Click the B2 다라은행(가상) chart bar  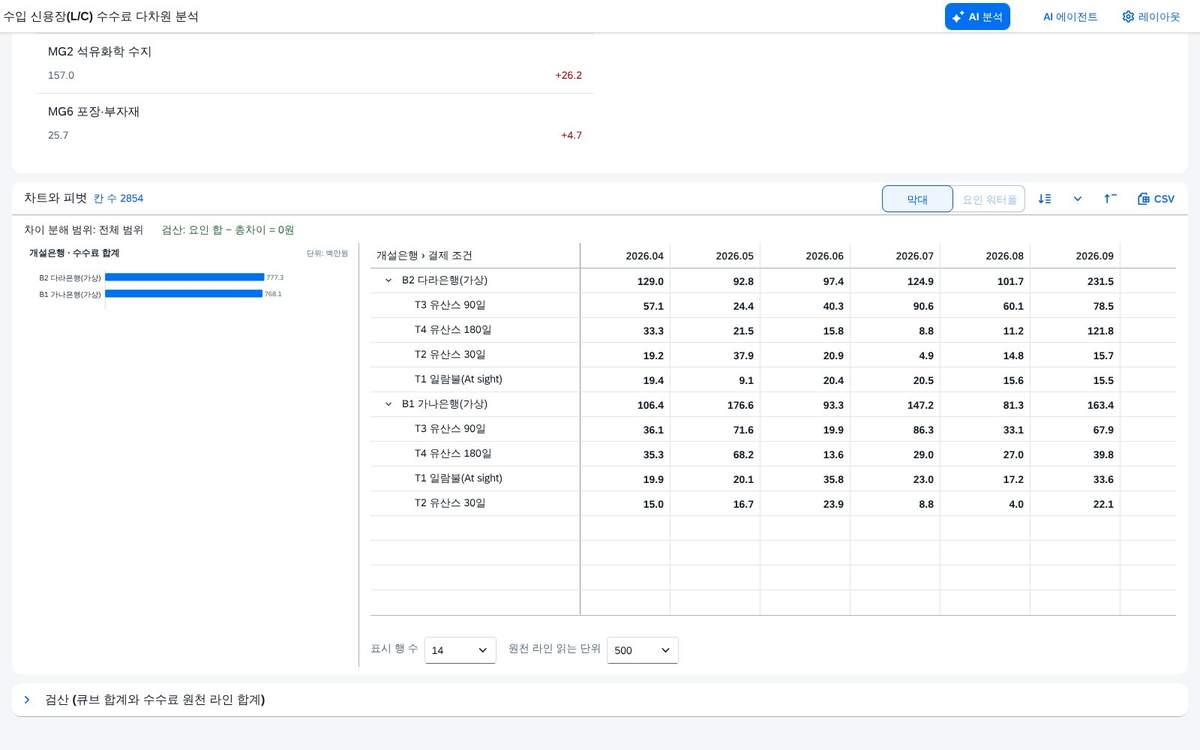(184, 277)
